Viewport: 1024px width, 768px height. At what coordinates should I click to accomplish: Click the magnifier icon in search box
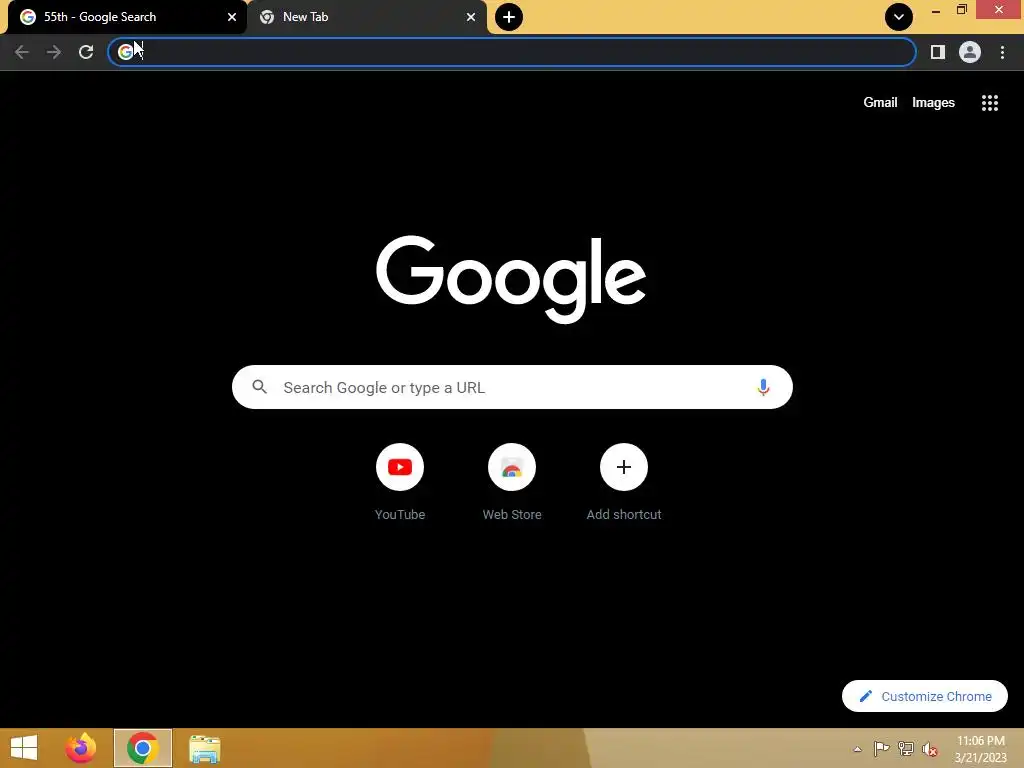tap(259, 387)
